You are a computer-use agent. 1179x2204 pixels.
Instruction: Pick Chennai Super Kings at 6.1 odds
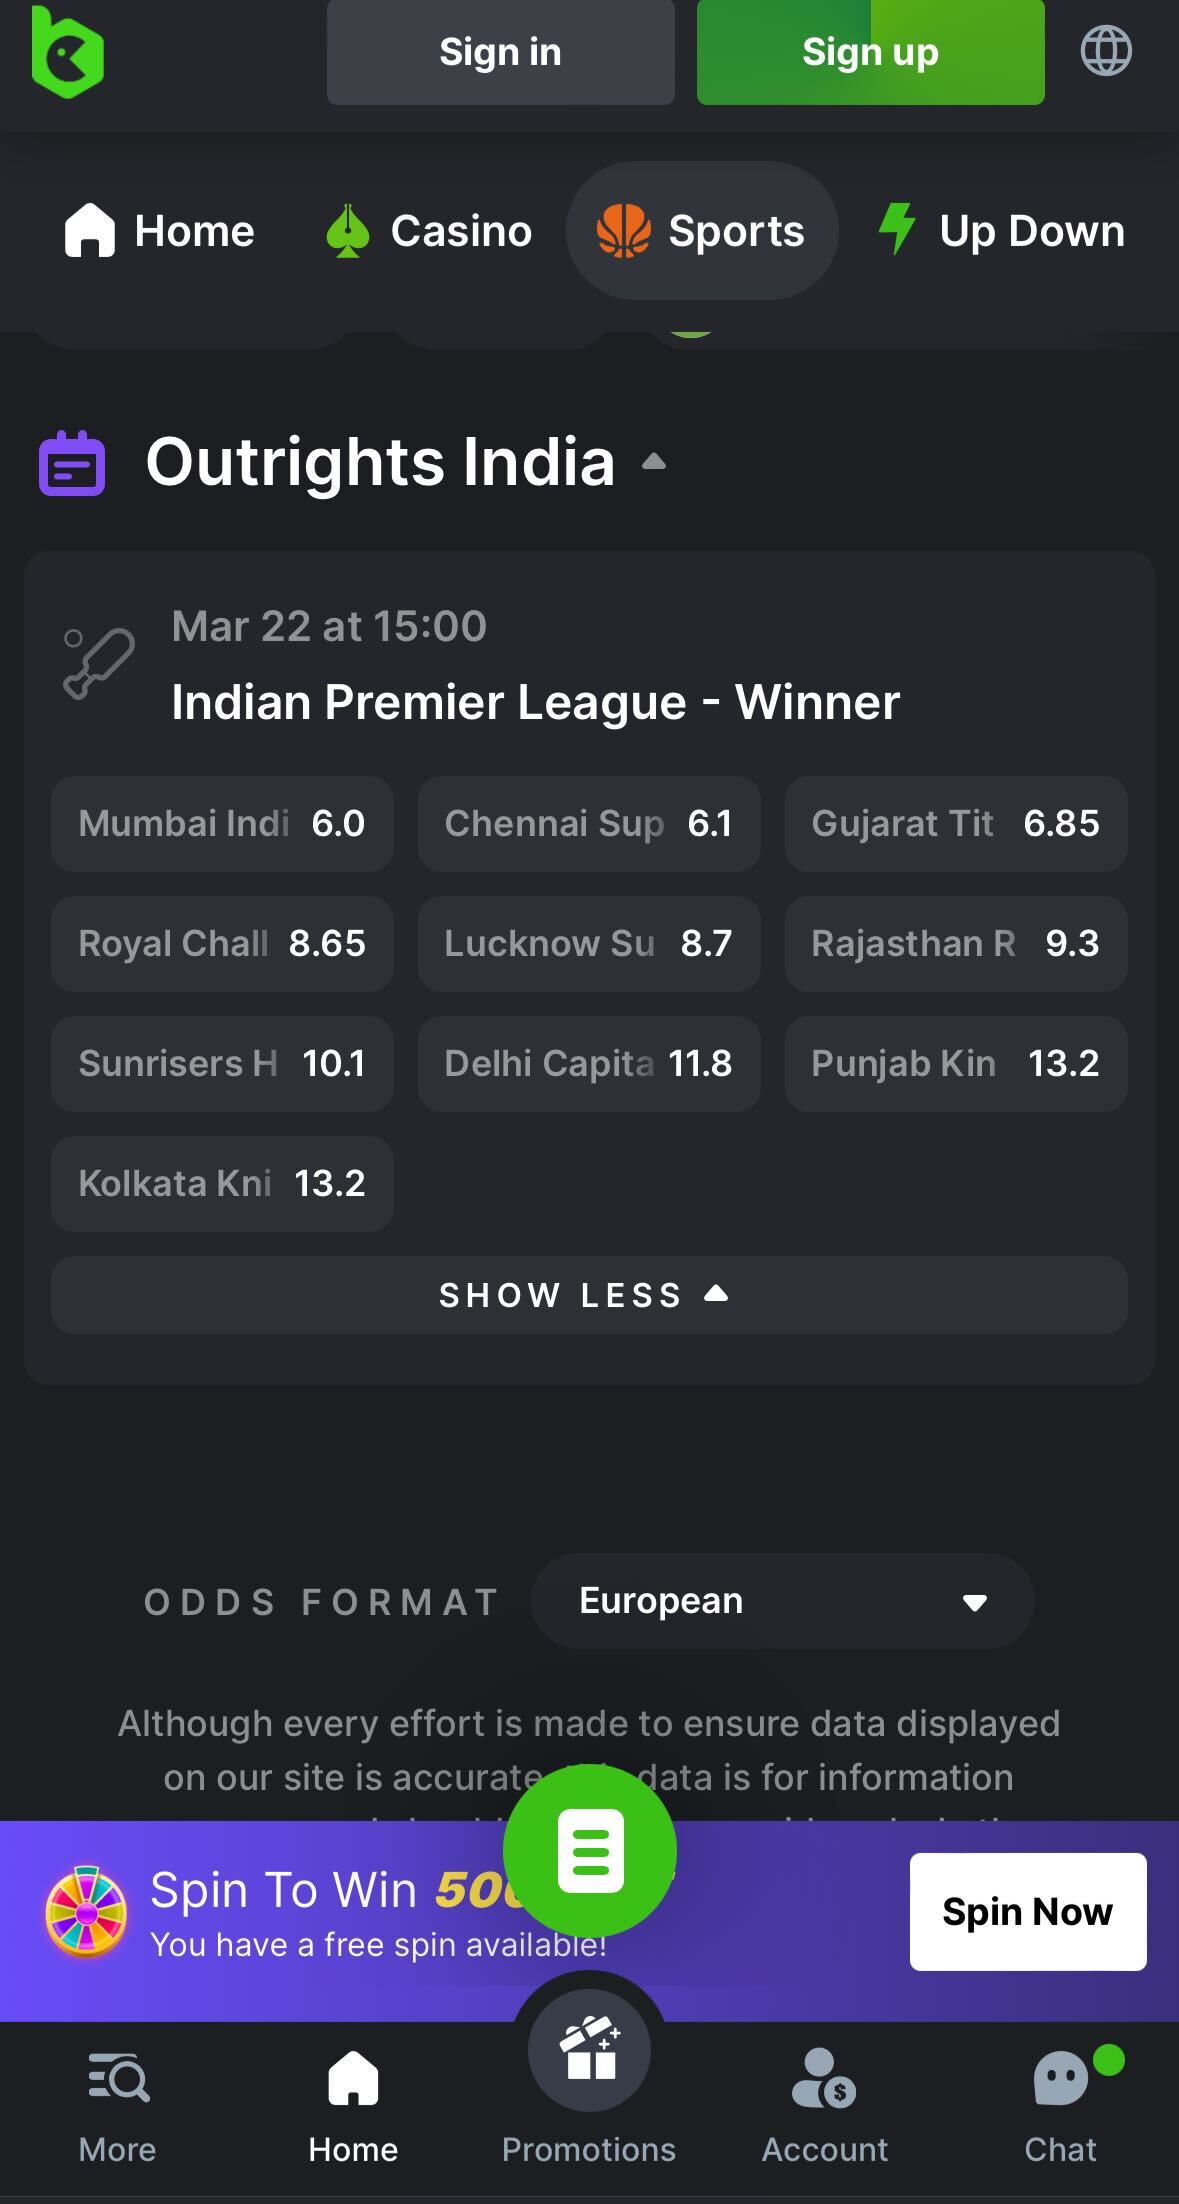[588, 823]
